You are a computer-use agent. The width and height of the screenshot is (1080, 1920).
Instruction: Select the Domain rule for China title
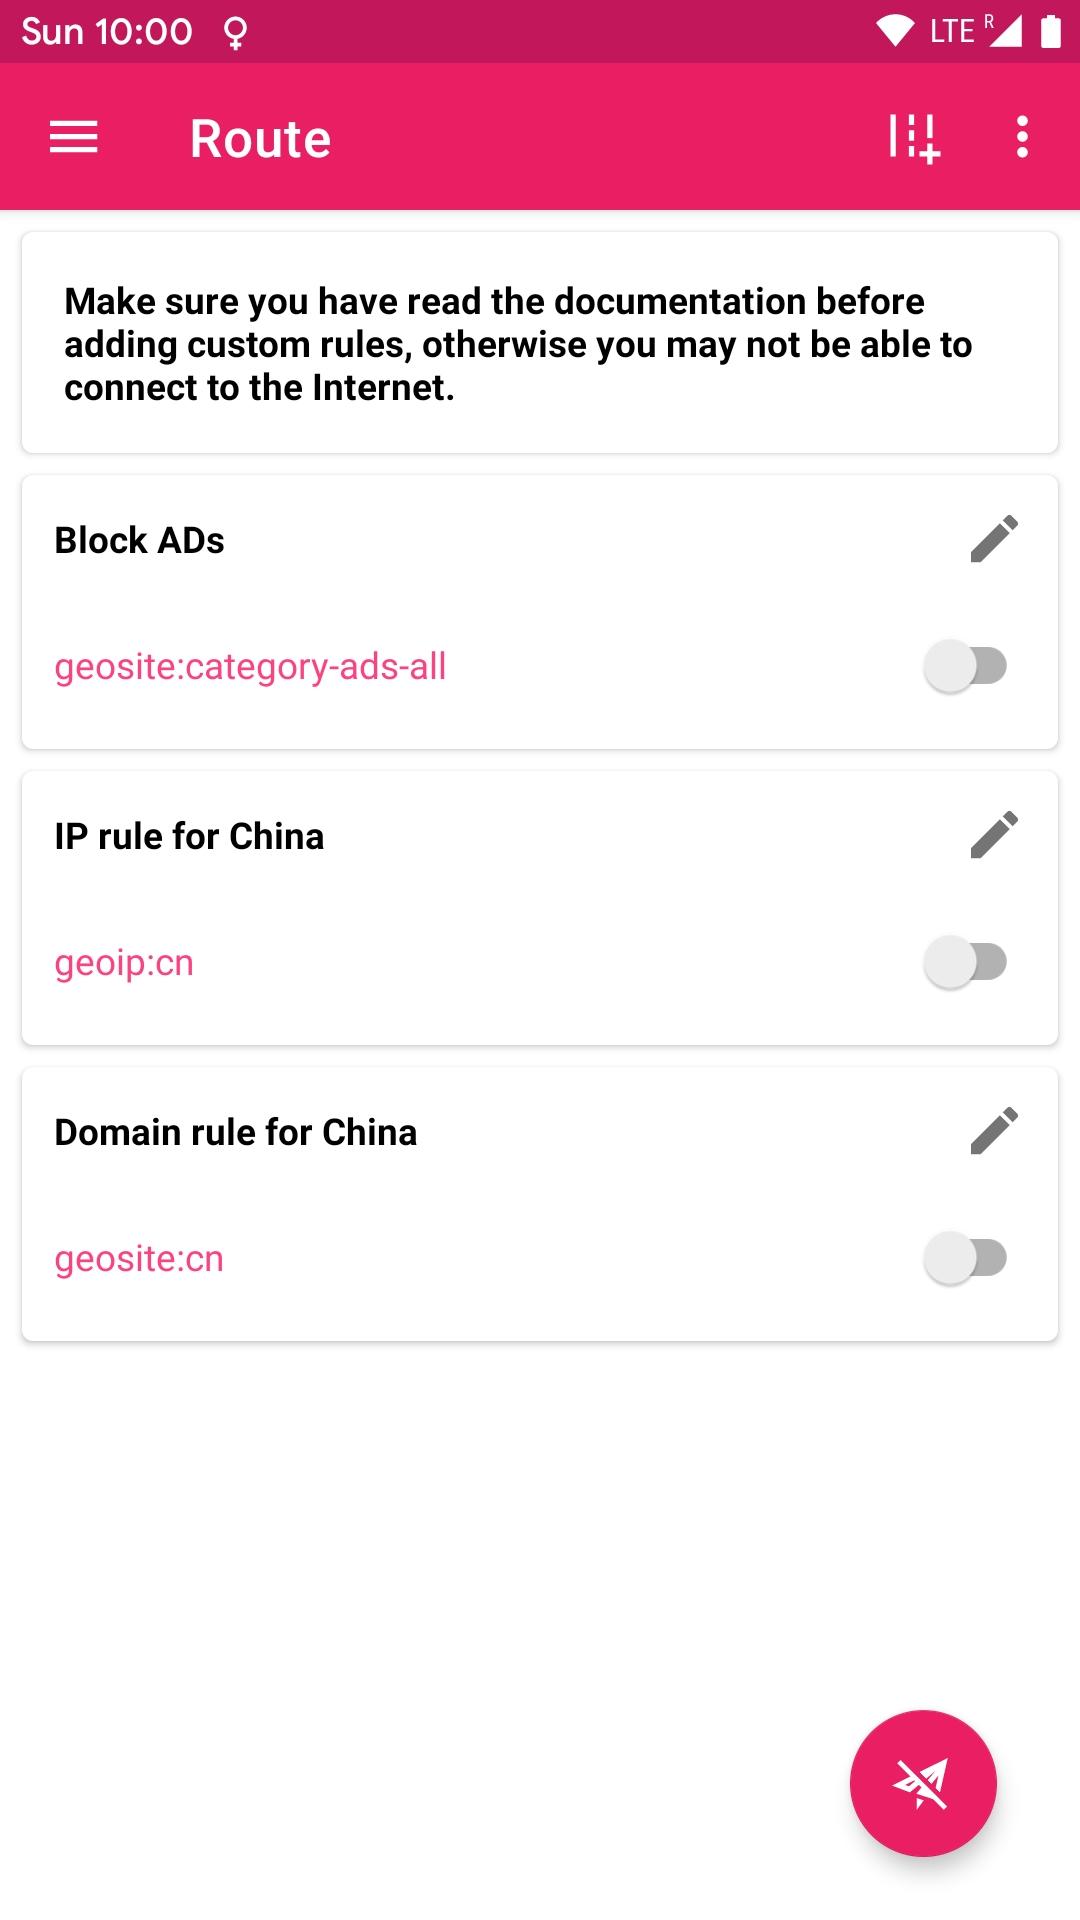coord(236,1132)
